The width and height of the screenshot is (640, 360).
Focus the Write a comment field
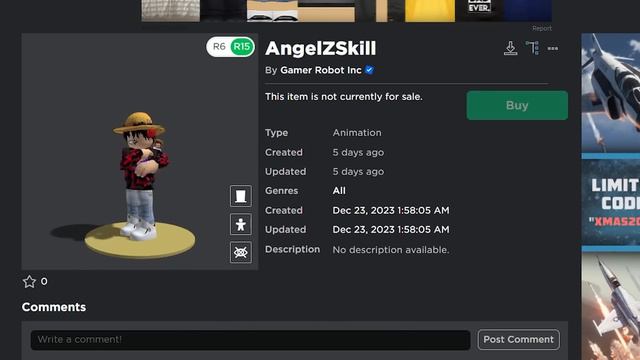(250, 340)
